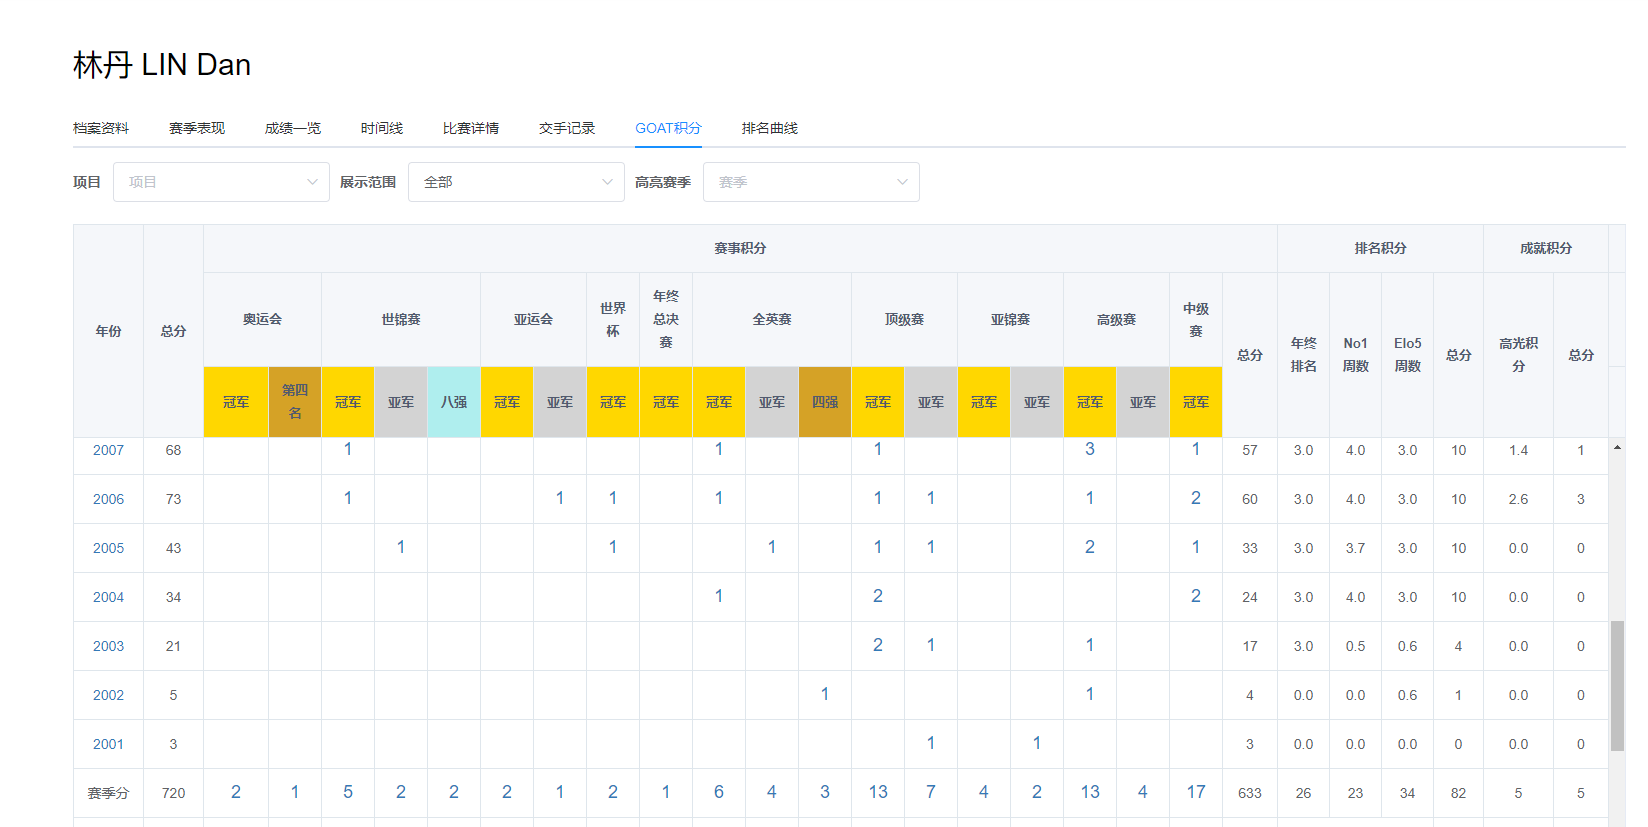Open the 2005 season link
The height and width of the screenshot is (827, 1648).
[x=108, y=548]
